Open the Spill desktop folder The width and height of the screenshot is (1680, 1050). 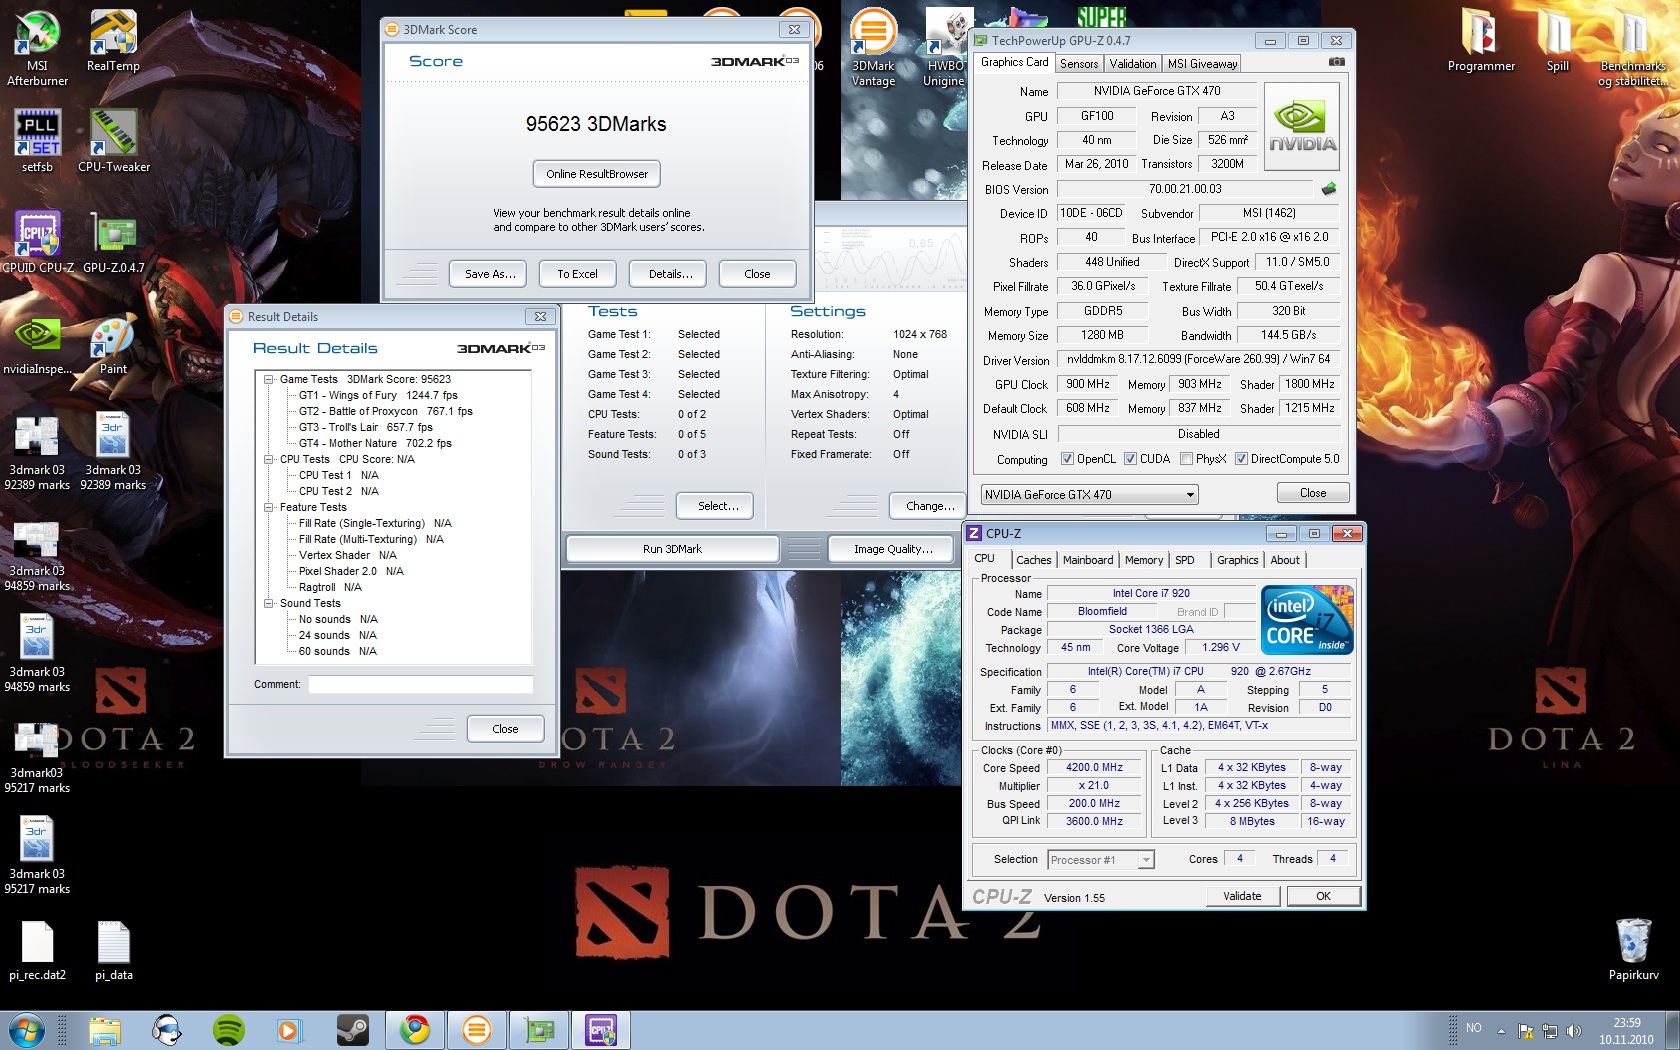(x=1557, y=40)
